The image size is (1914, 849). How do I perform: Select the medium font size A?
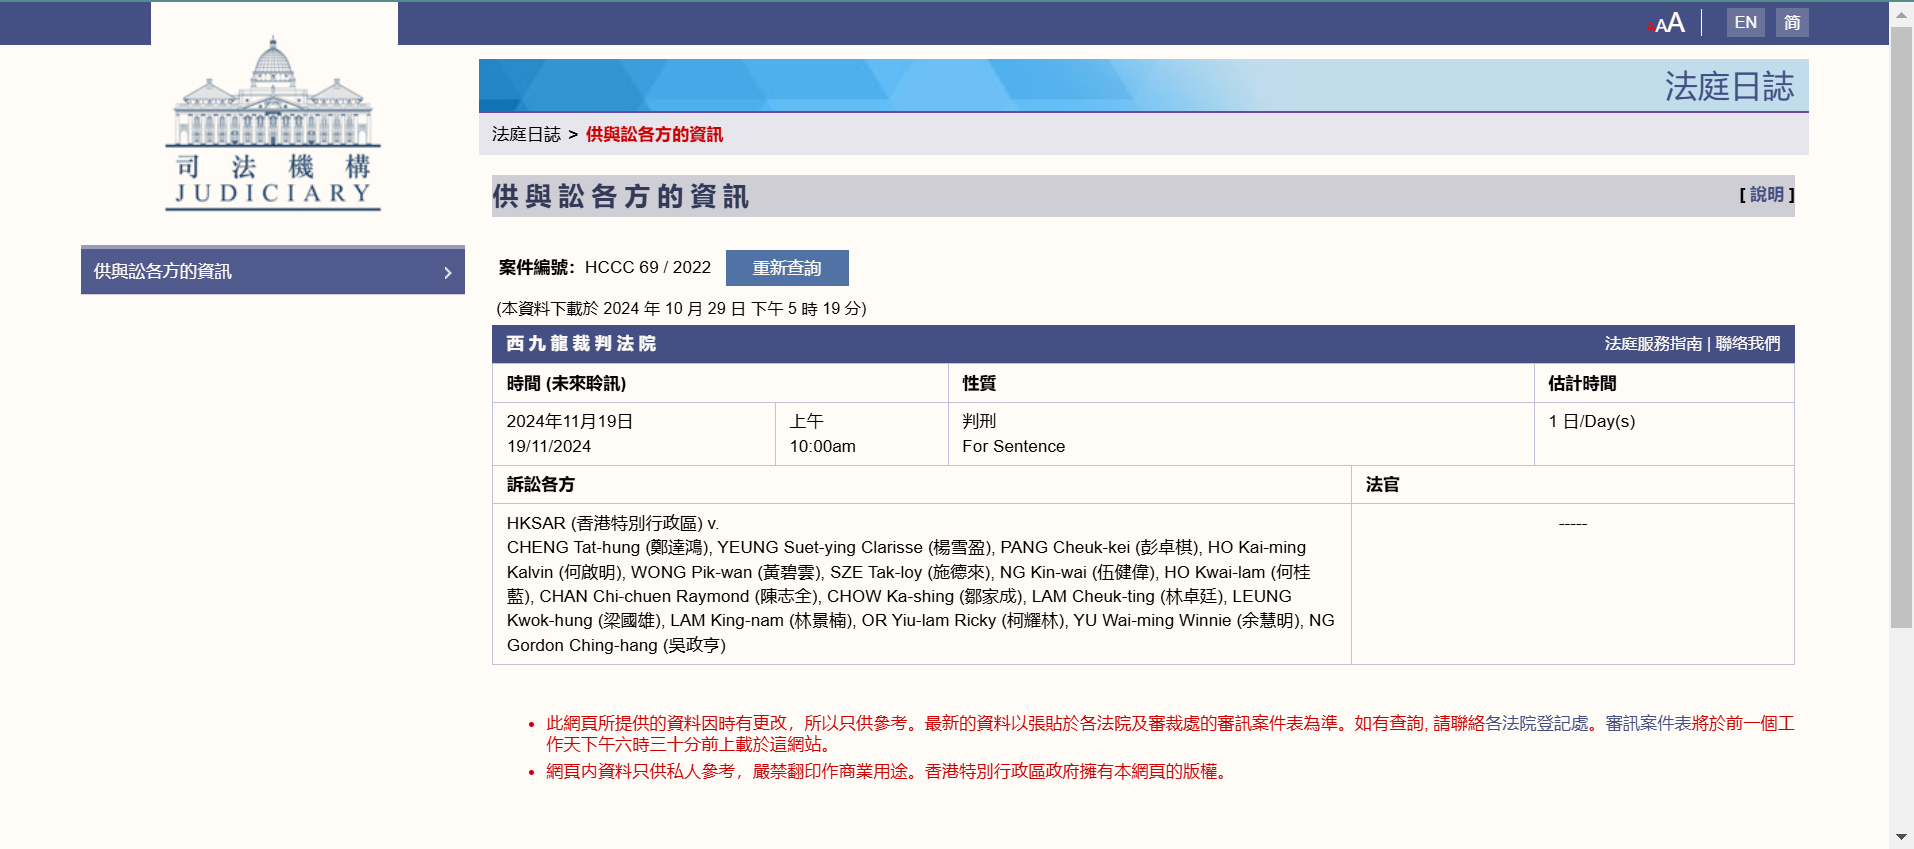coord(1662,25)
